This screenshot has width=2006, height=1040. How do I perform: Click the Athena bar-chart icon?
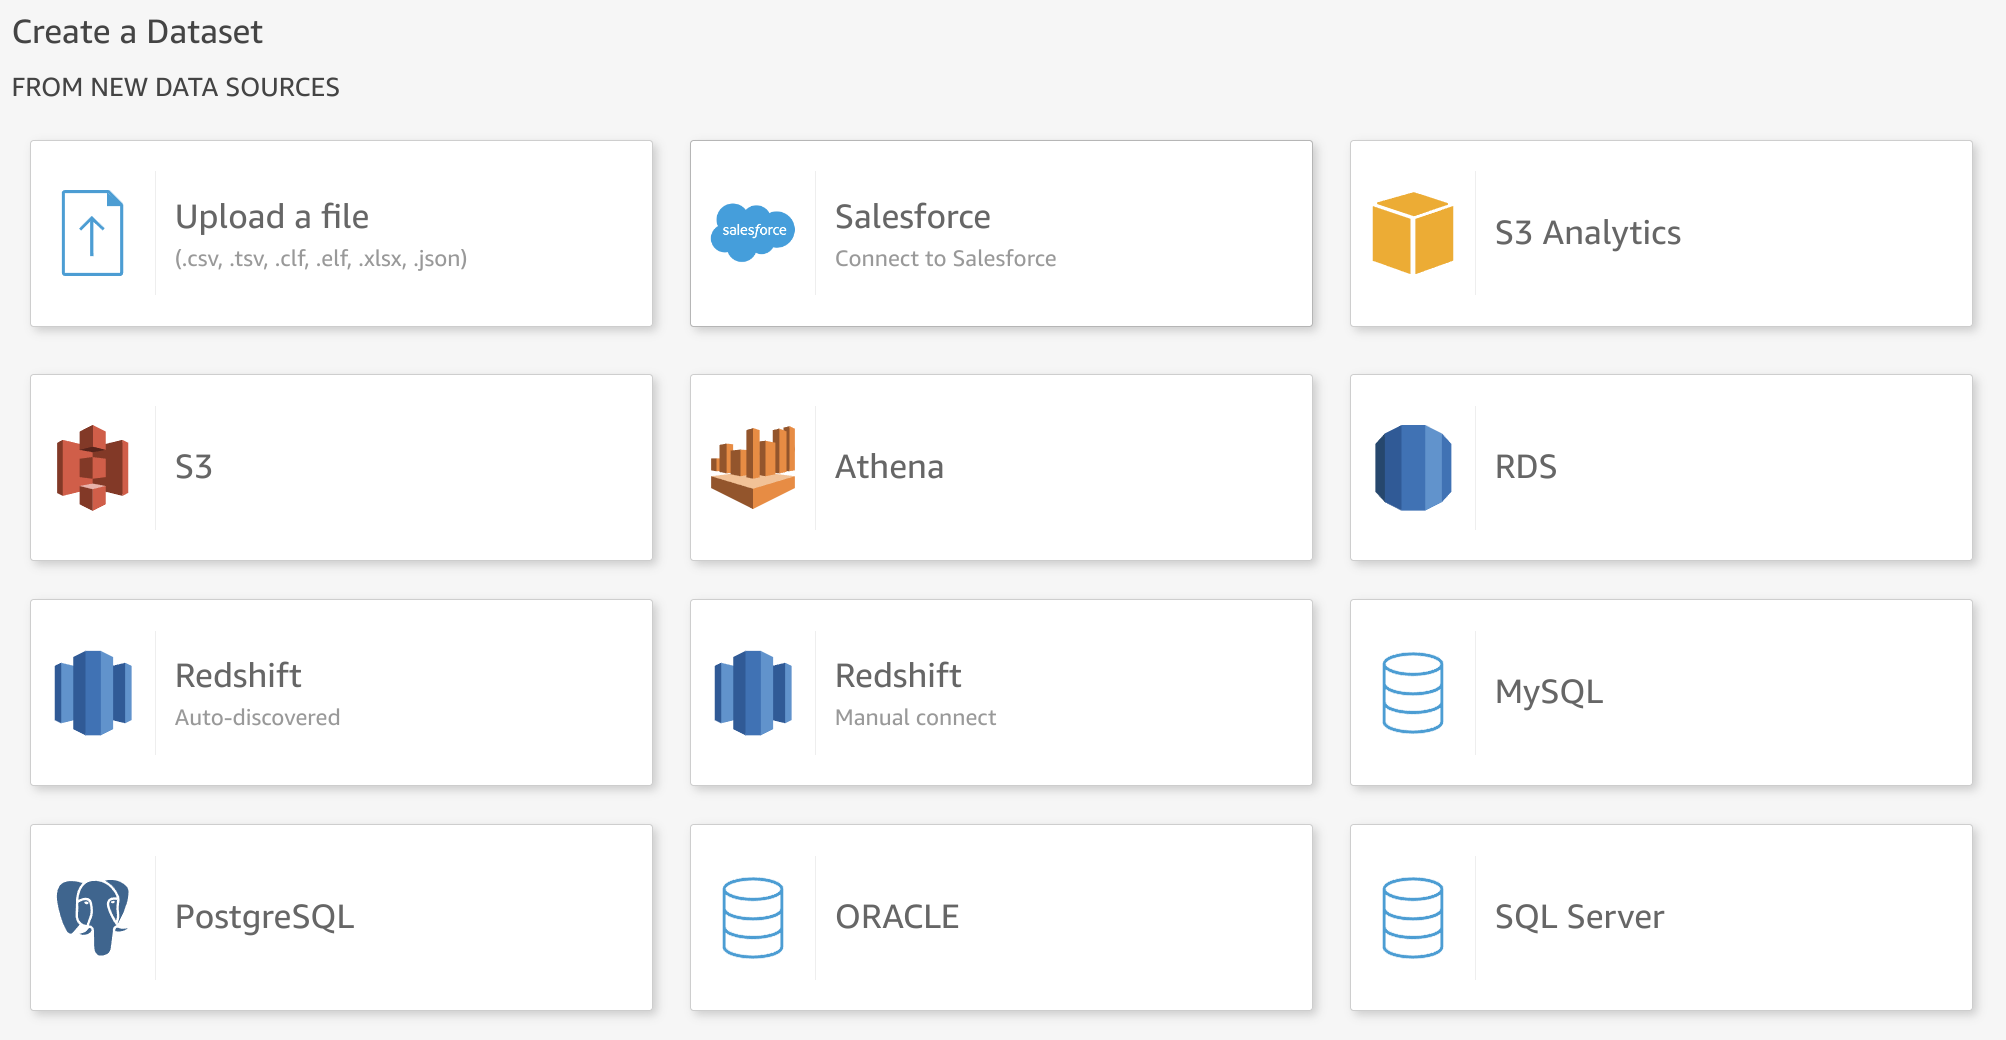point(753,467)
